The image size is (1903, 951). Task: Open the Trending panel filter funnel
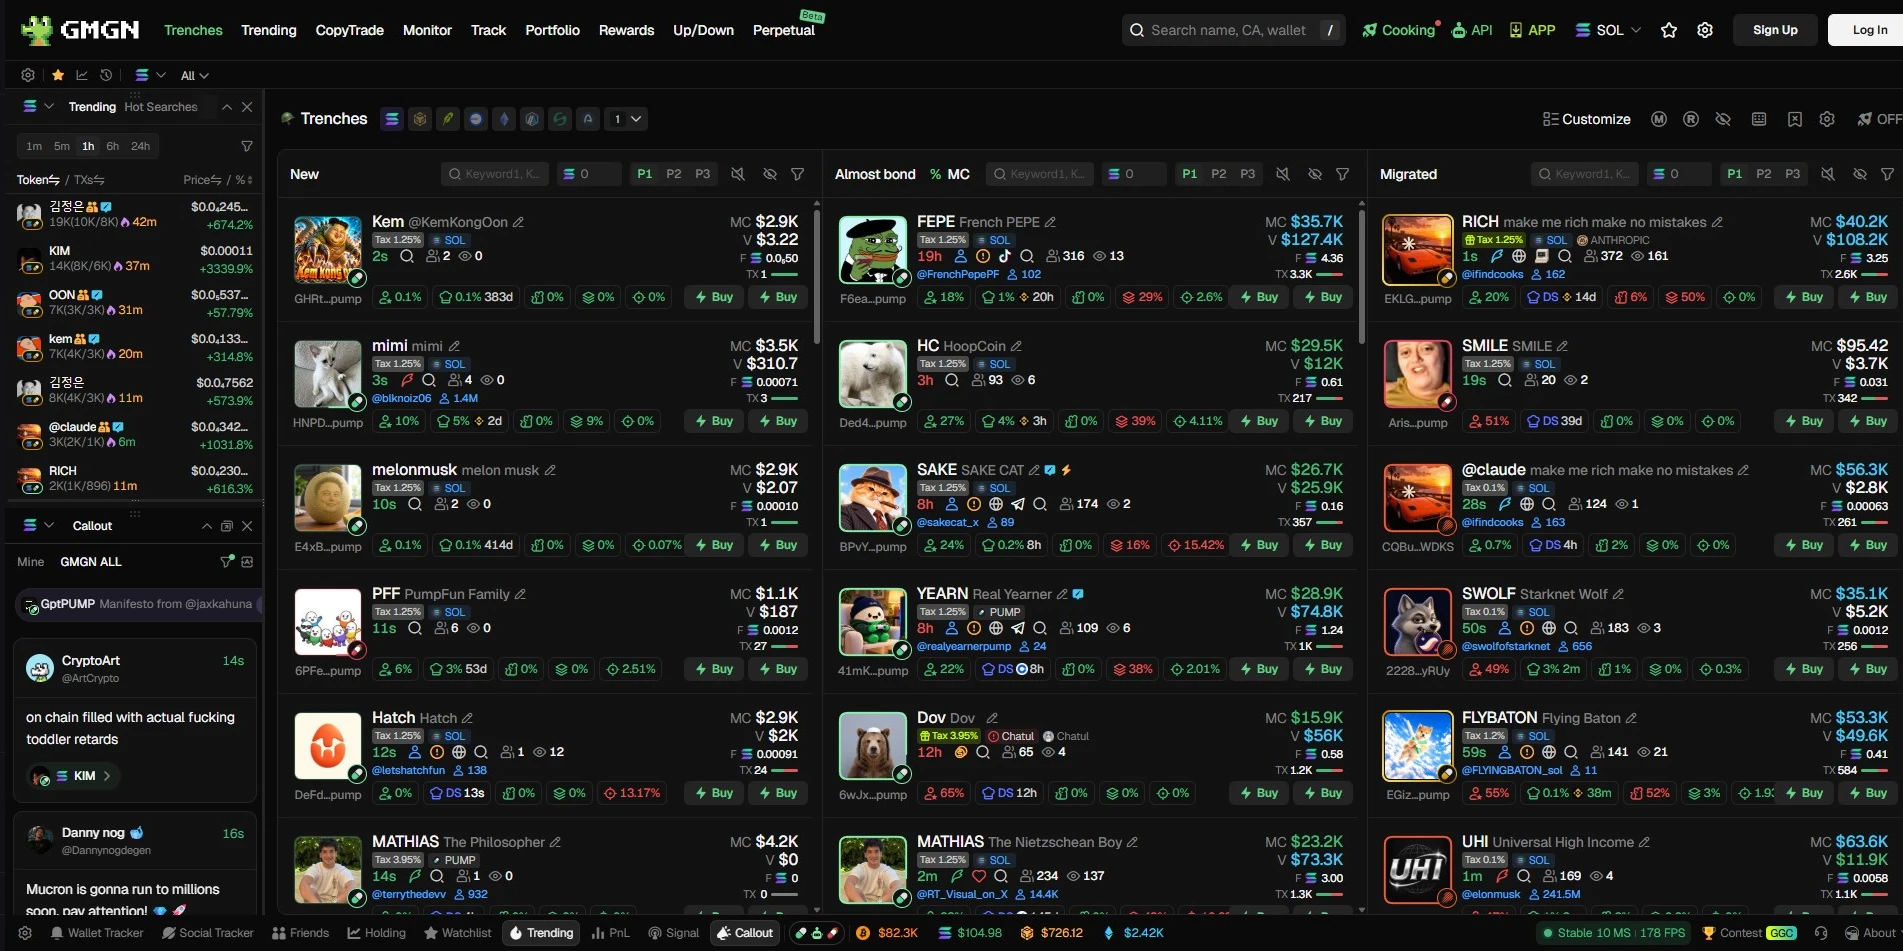[x=247, y=146]
